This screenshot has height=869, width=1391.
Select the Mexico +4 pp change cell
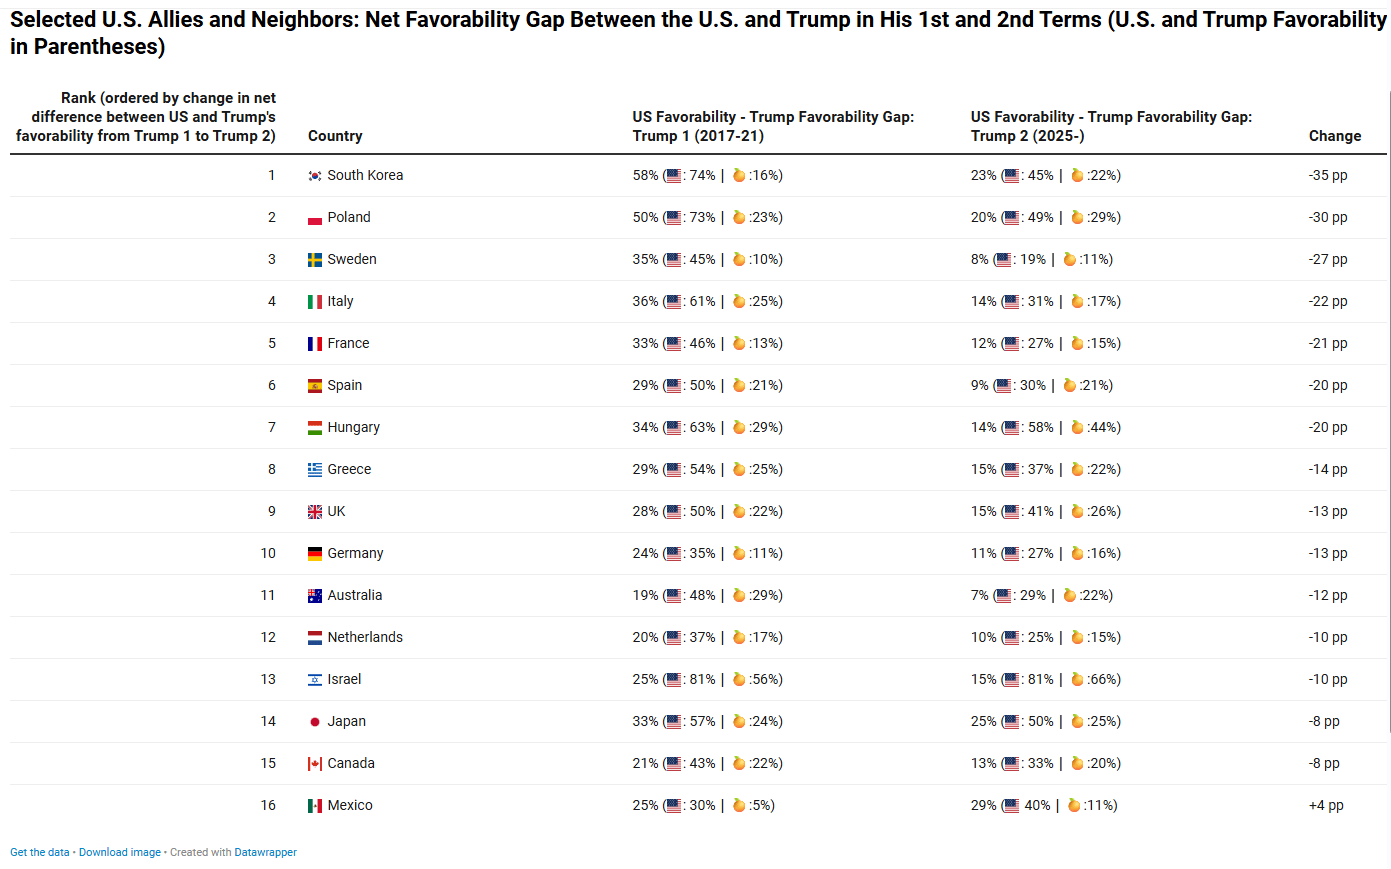point(1326,805)
